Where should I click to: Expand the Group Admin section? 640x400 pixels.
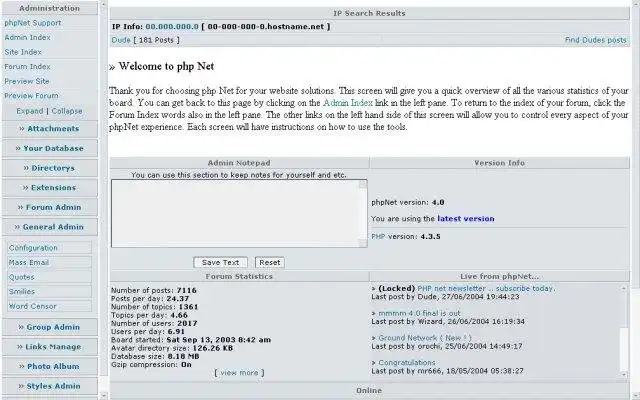click(50, 327)
